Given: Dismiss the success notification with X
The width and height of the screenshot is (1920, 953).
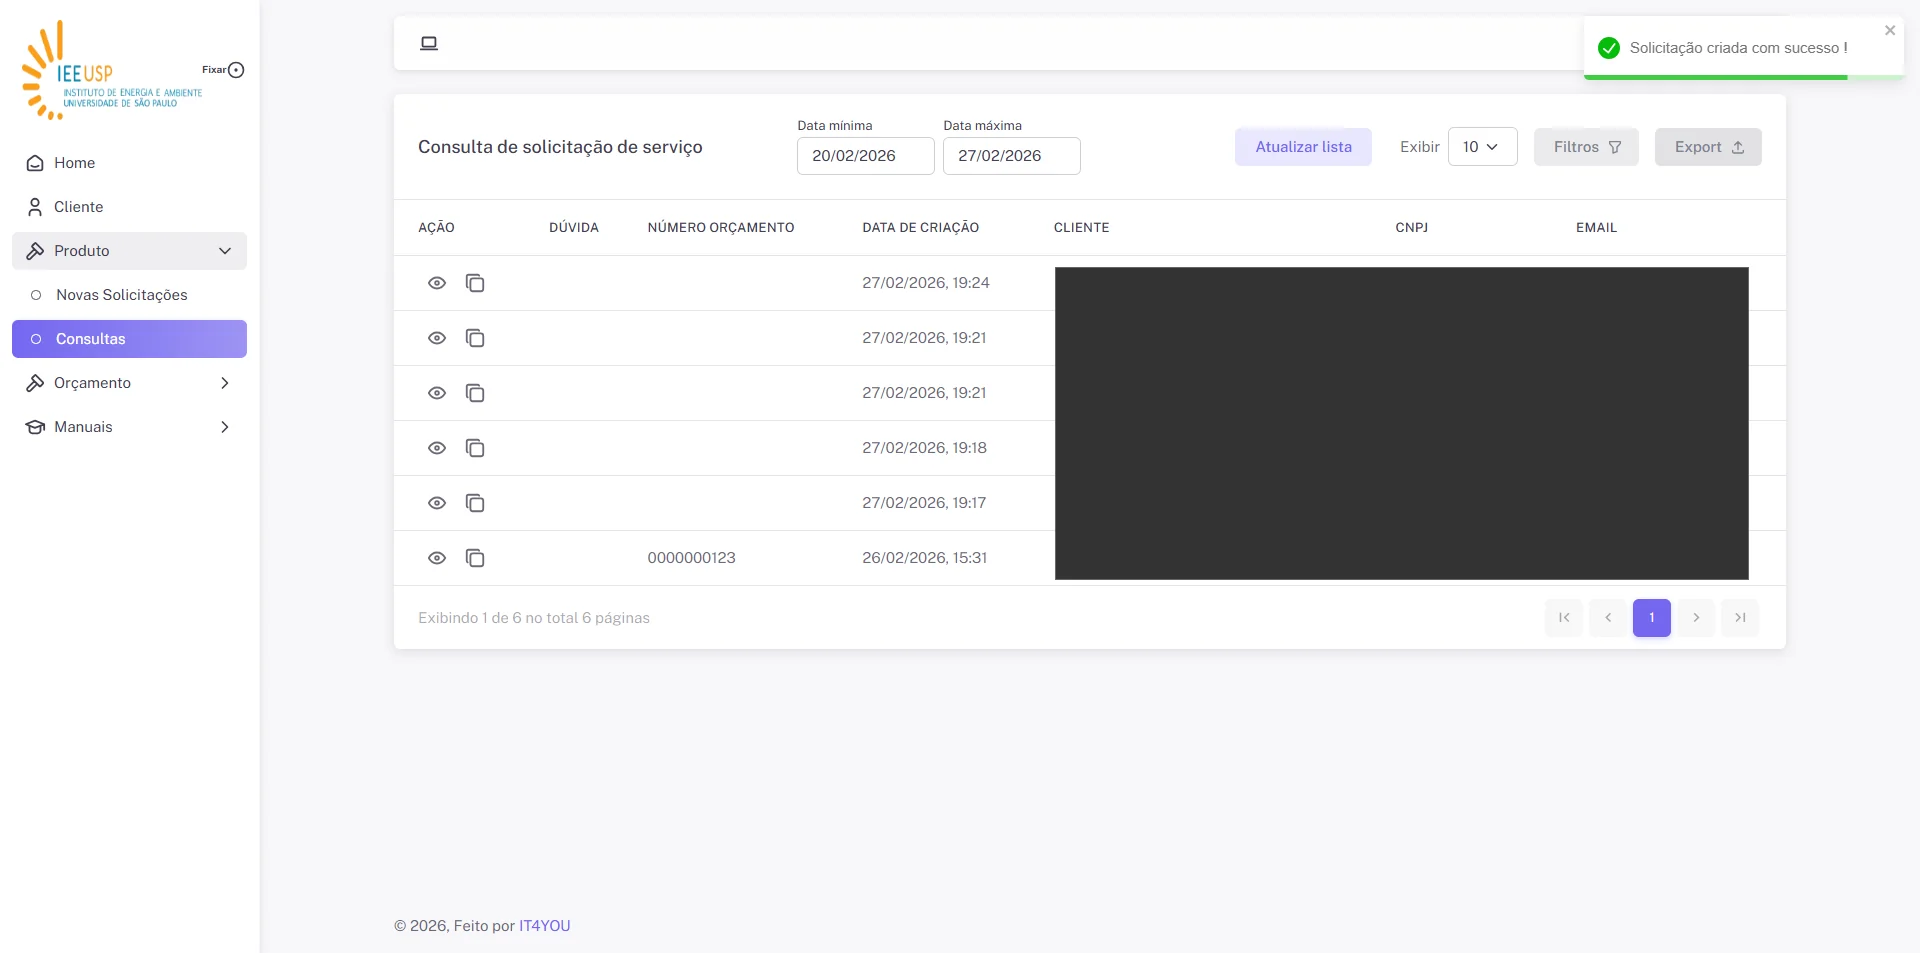Looking at the screenshot, I should 1890,31.
